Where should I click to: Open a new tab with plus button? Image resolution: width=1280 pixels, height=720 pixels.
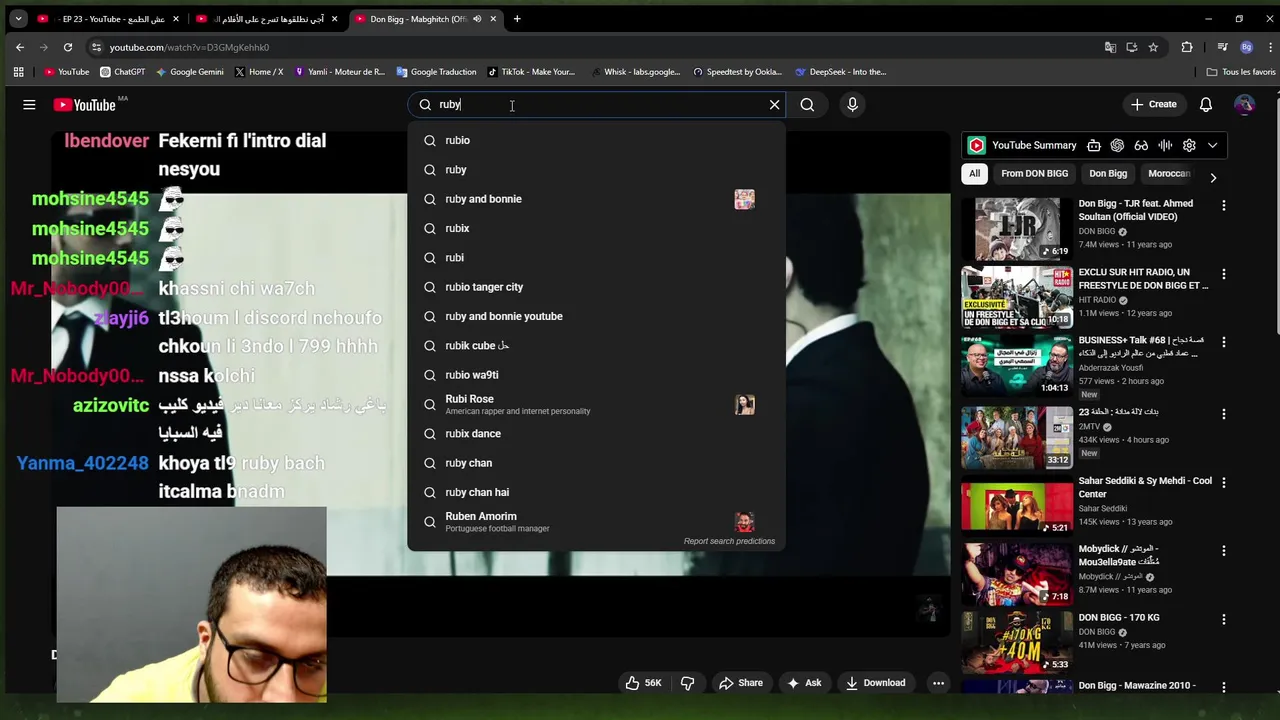click(x=517, y=19)
